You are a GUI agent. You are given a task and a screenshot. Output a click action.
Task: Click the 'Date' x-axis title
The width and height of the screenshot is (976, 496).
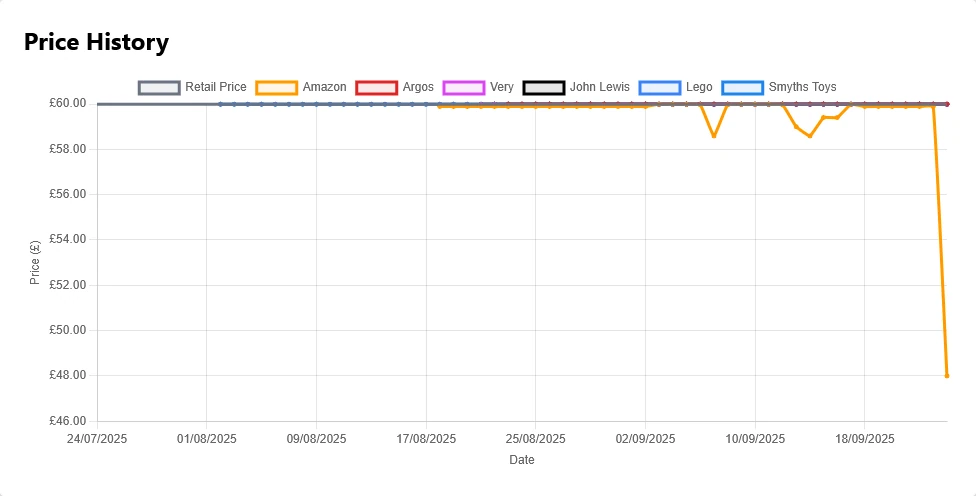[x=521, y=460]
